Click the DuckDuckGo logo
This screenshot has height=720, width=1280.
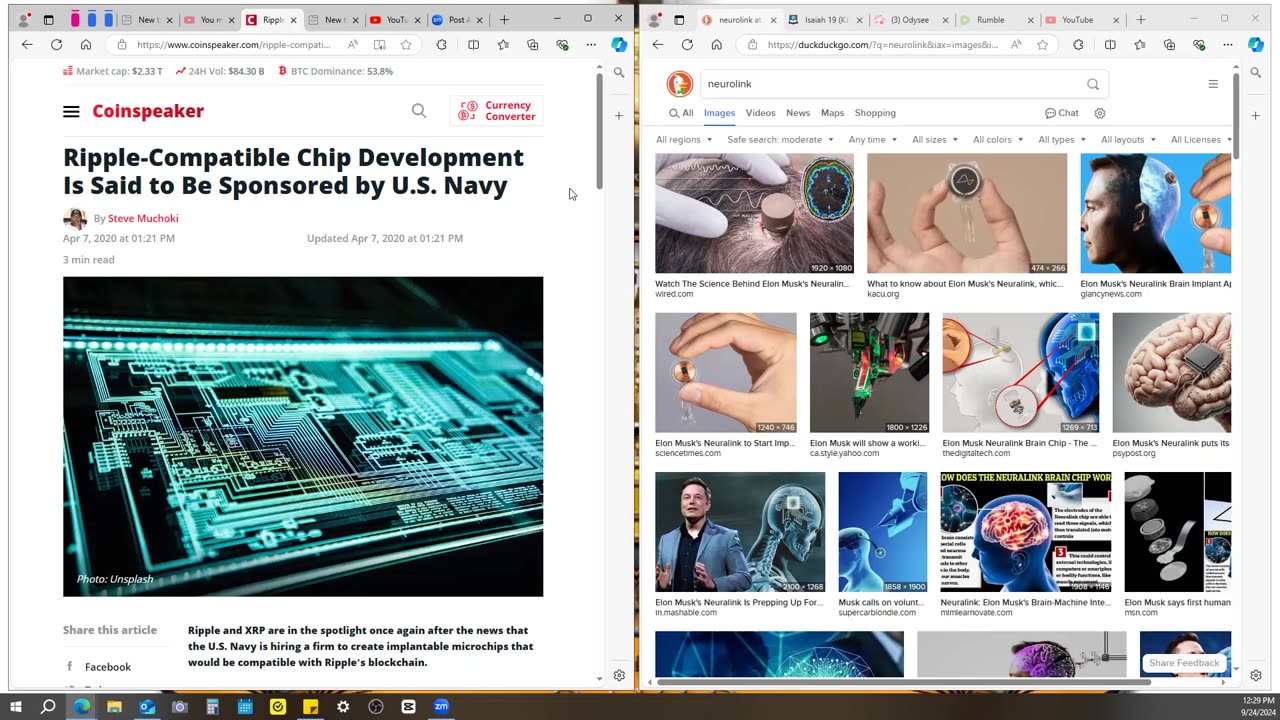(x=680, y=84)
